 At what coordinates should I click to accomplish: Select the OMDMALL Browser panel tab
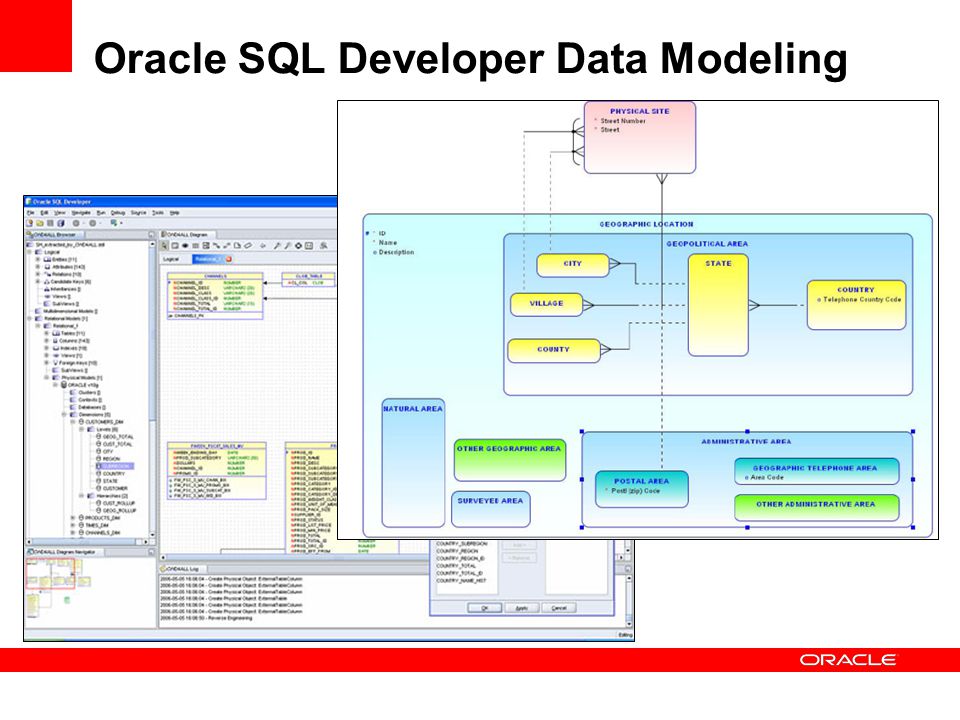coord(54,234)
